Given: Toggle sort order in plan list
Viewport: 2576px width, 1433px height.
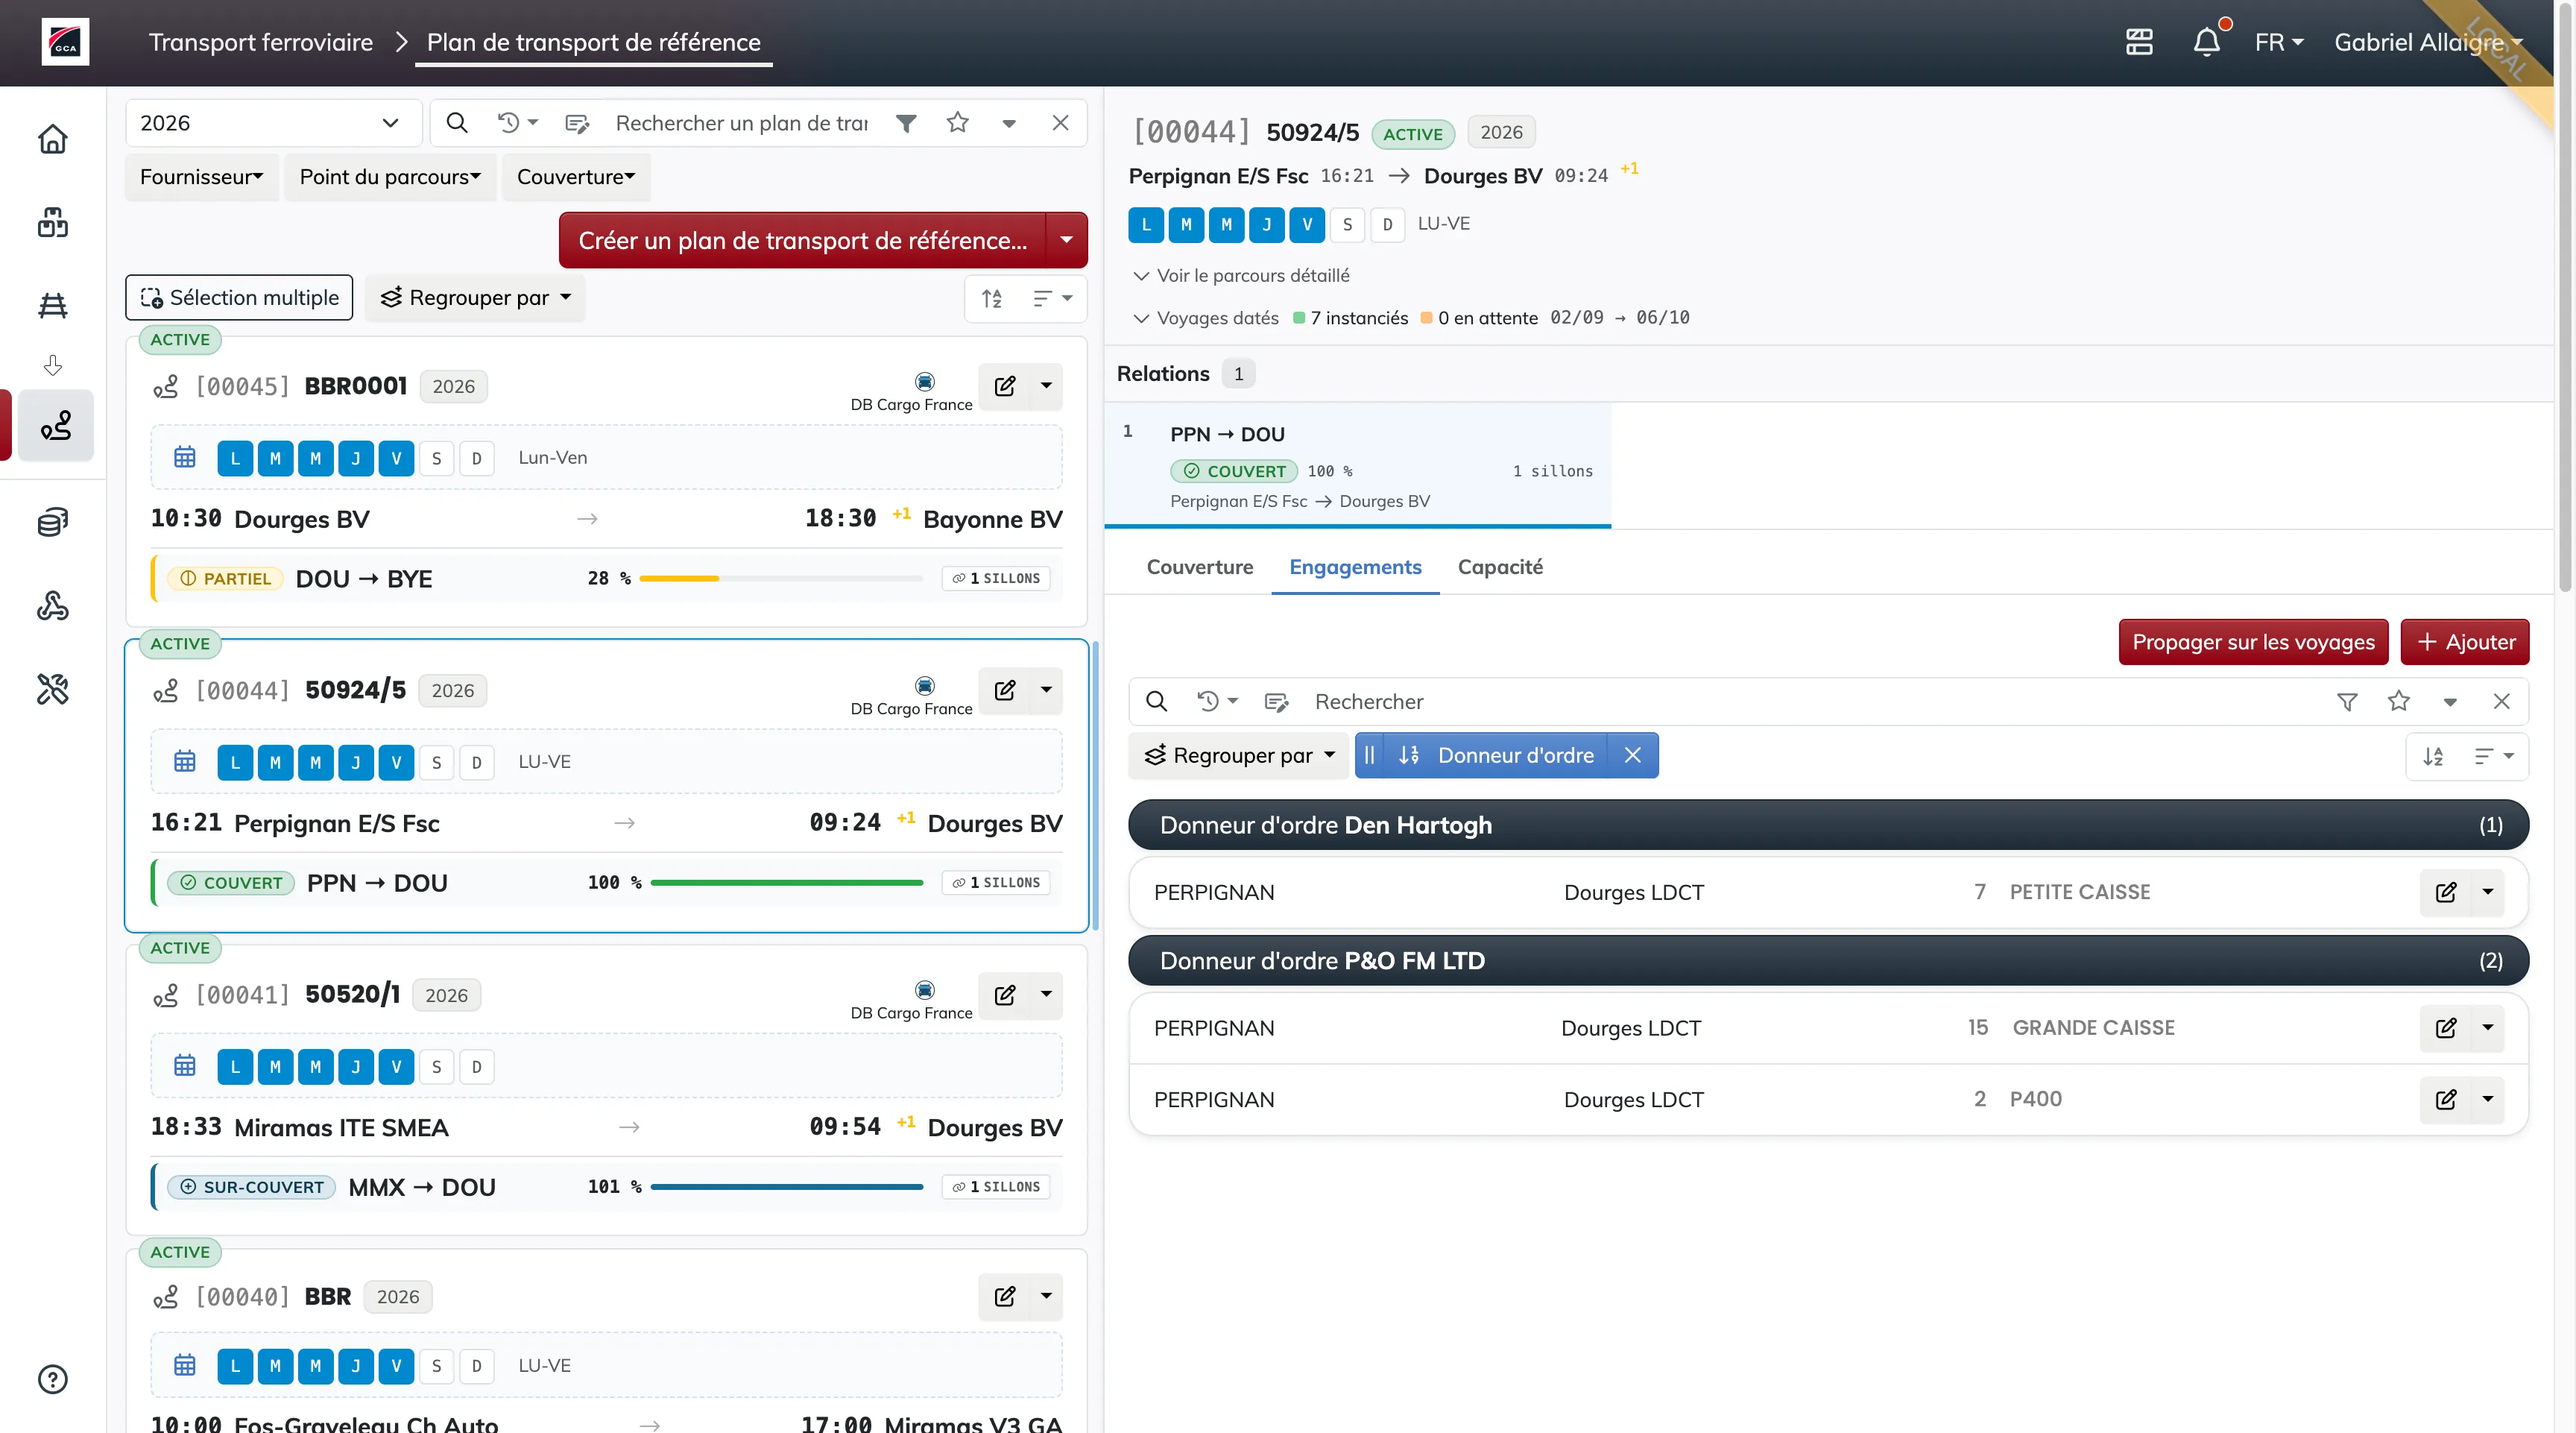Looking at the screenshot, I should tap(992, 298).
